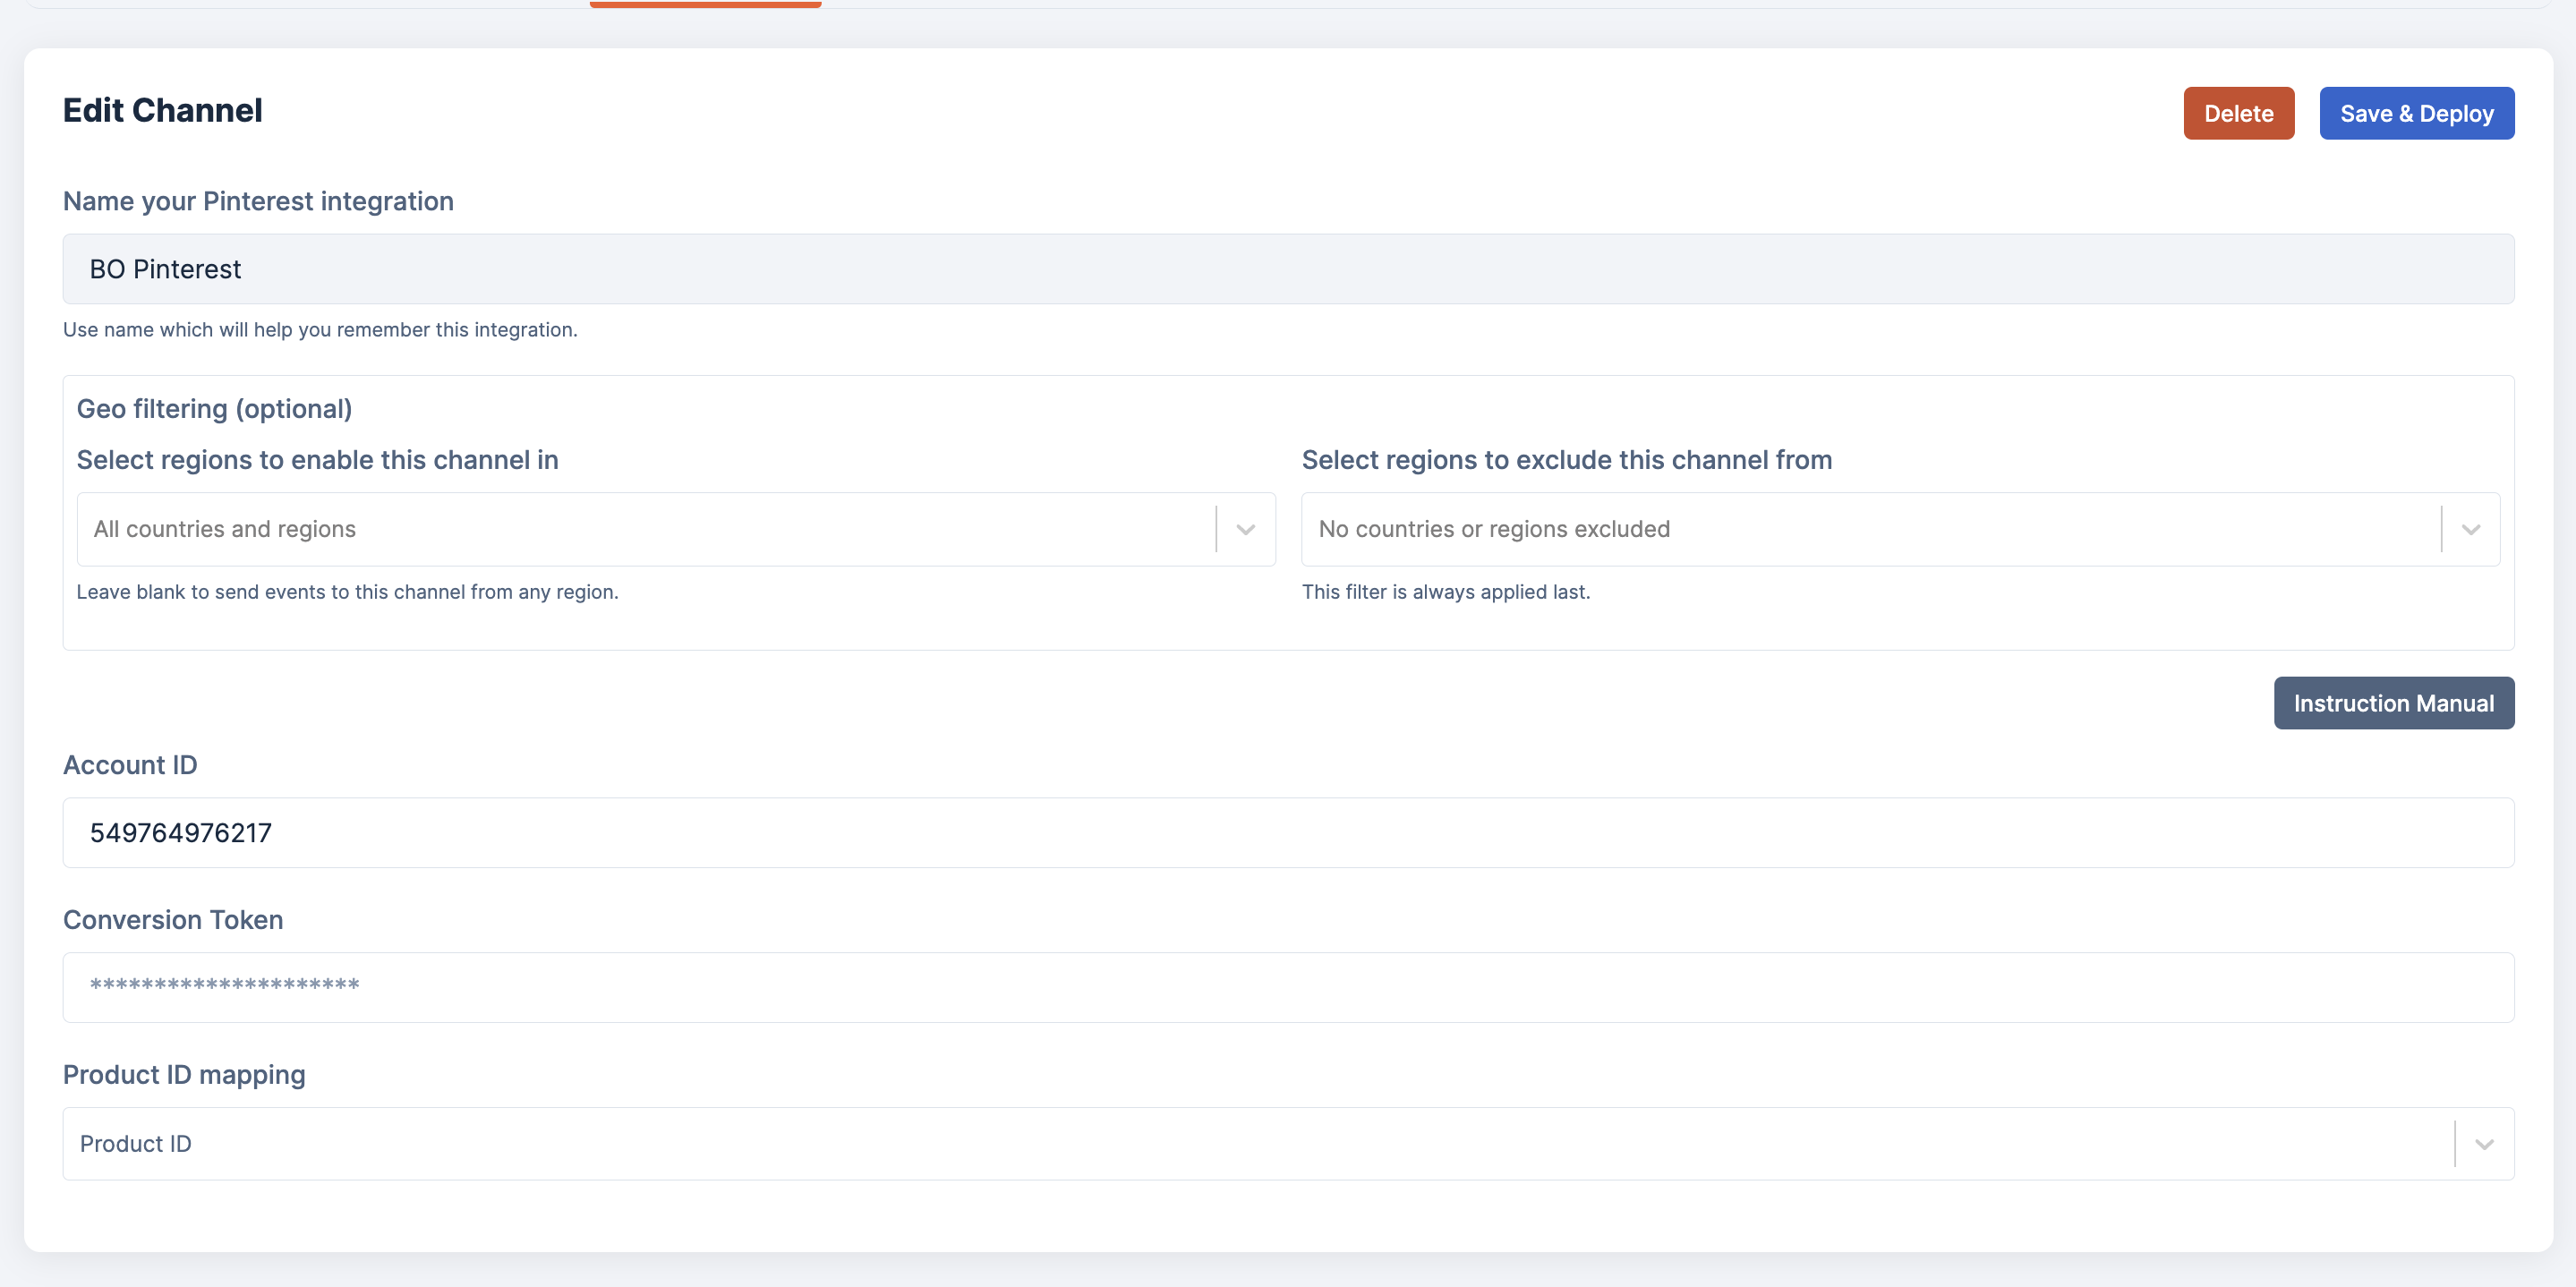
Task: Expand enable-regions chevron arrow
Action: tap(1245, 530)
